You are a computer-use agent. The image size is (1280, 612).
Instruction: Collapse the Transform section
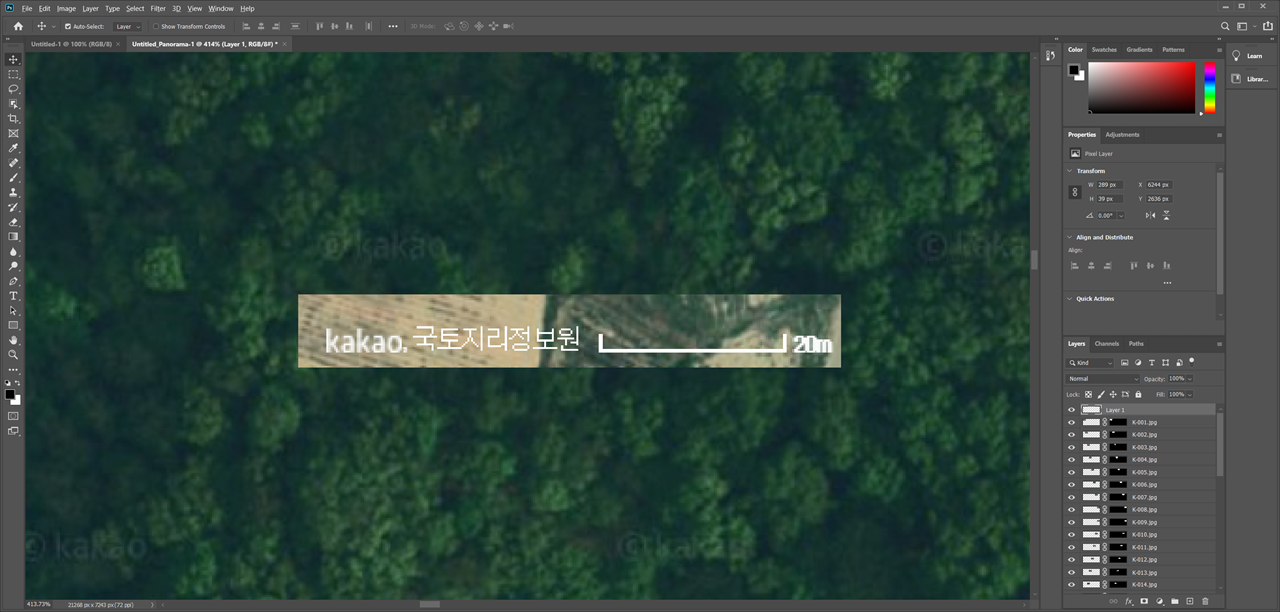(1070, 171)
